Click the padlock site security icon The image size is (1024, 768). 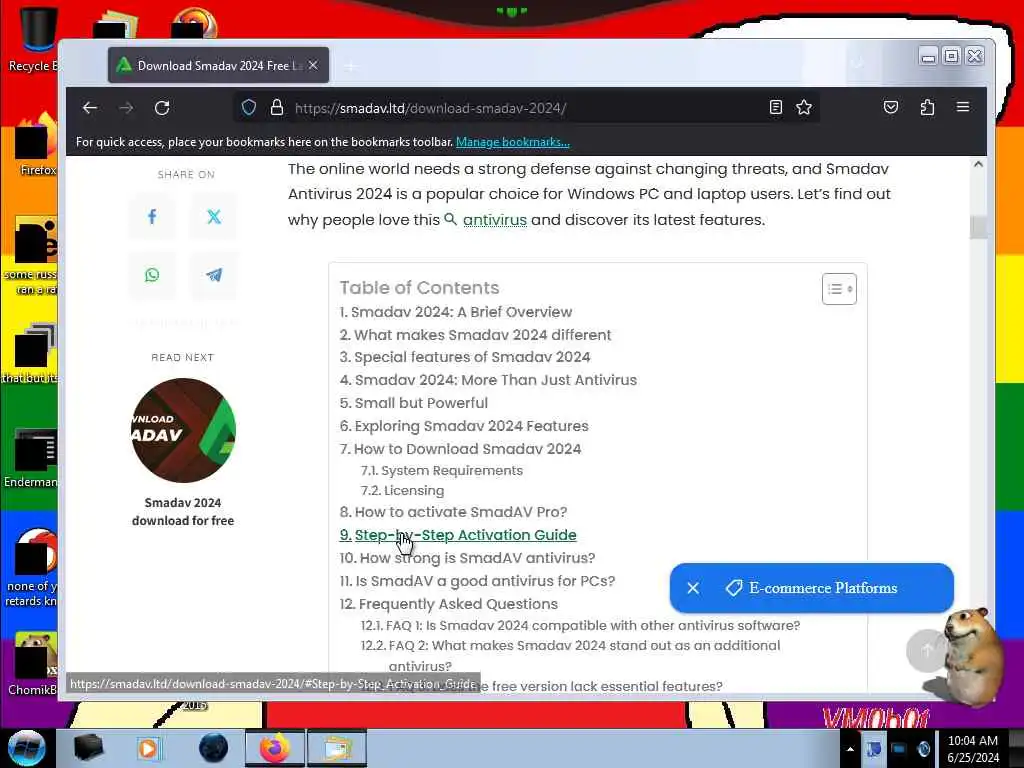pyautogui.click(x=277, y=108)
